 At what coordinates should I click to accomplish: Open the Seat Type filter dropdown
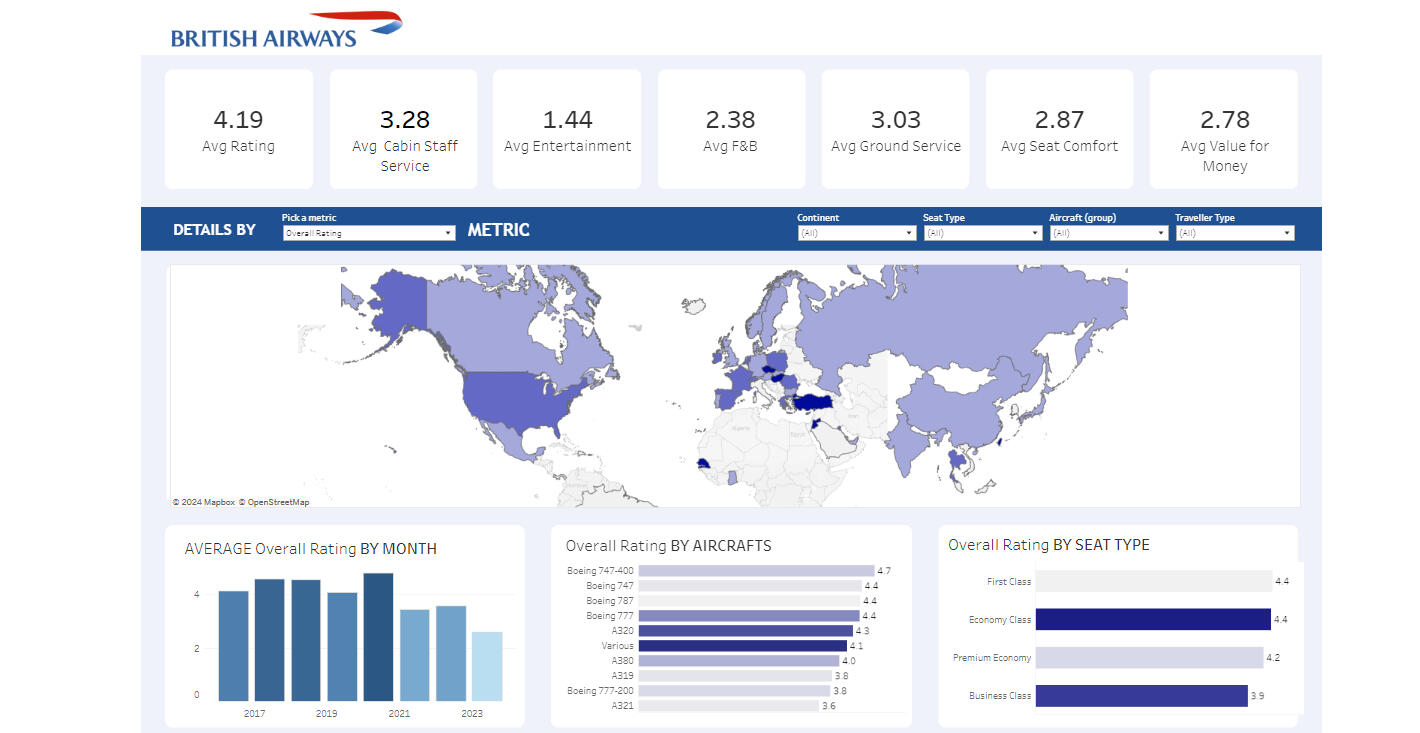pos(982,233)
